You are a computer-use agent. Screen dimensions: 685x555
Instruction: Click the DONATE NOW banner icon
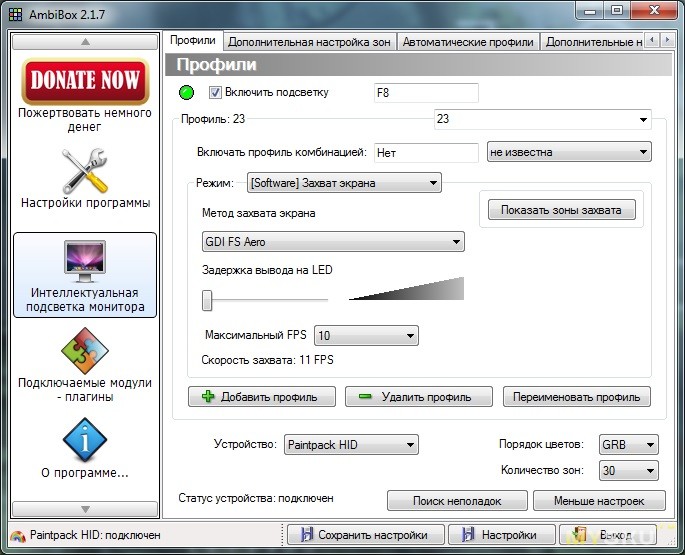86,81
